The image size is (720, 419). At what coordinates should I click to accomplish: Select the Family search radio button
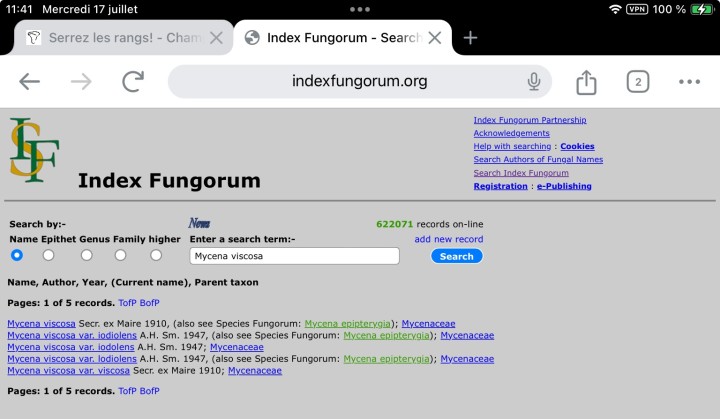pos(120,255)
